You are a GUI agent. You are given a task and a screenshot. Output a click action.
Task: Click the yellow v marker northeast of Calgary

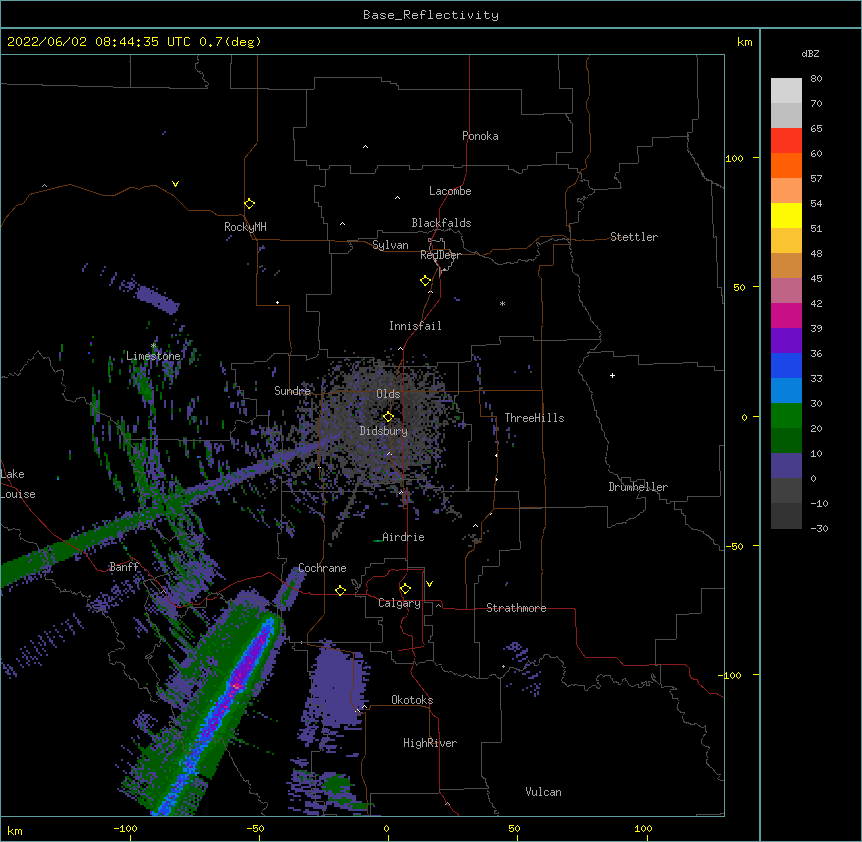click(x=429, y=584)
